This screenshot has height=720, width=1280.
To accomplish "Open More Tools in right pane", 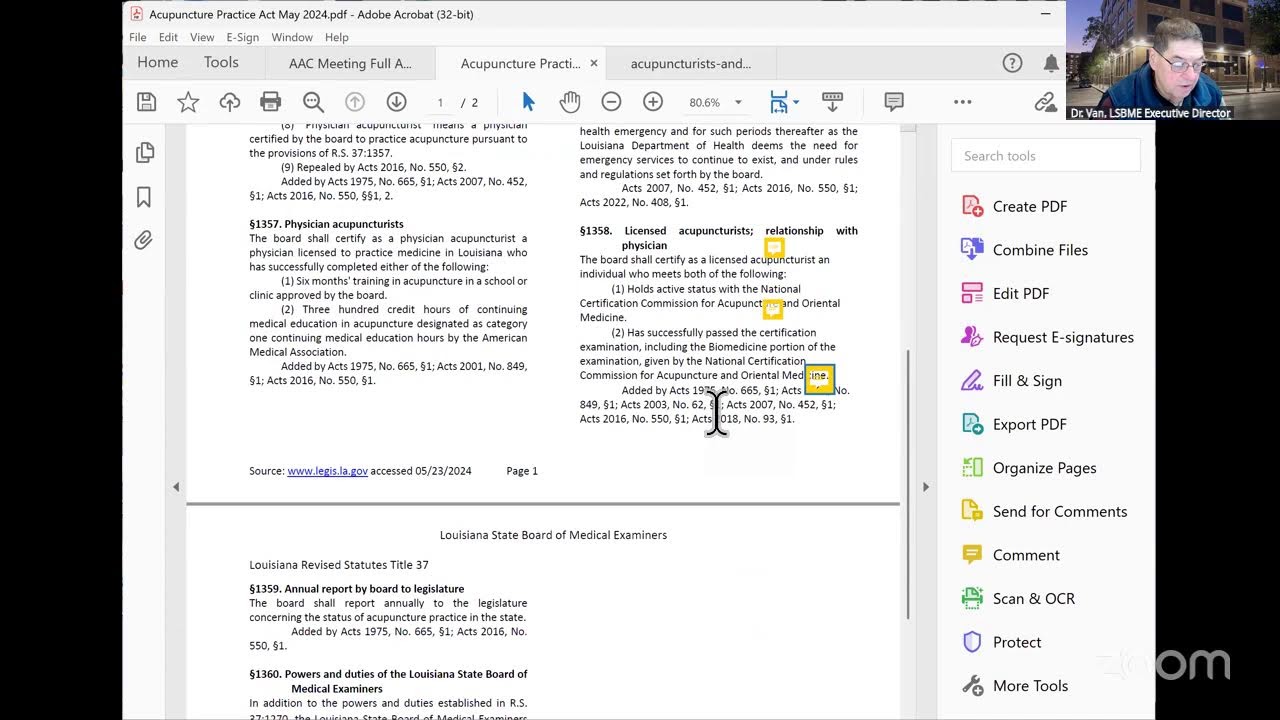I will 1030,686.
